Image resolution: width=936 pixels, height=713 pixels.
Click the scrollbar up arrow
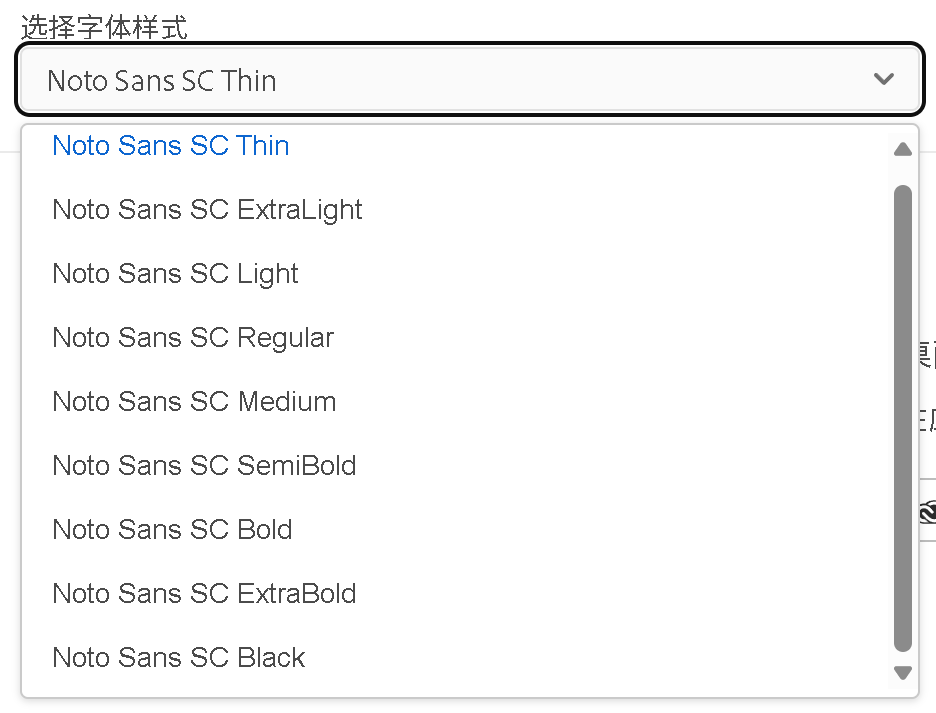coord(902,149)
